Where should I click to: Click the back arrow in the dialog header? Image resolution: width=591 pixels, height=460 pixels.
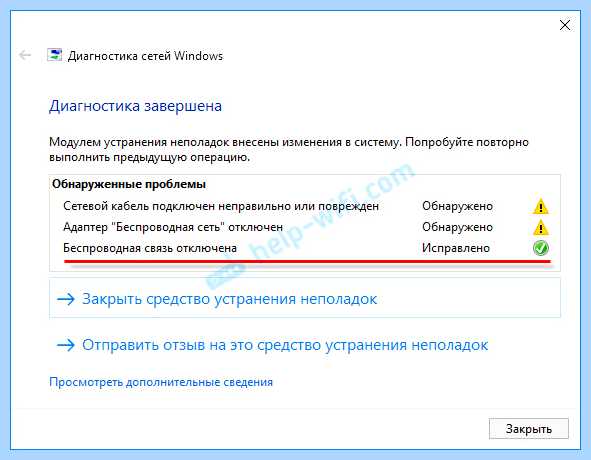(25, 55)
